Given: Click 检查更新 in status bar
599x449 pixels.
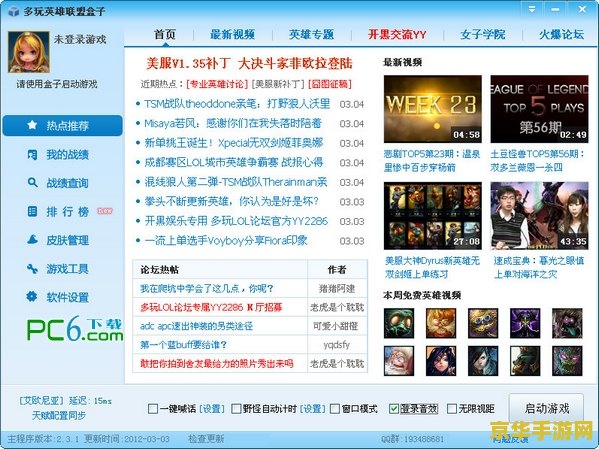Looking at the screenshot, I should (x=206, y=439).
